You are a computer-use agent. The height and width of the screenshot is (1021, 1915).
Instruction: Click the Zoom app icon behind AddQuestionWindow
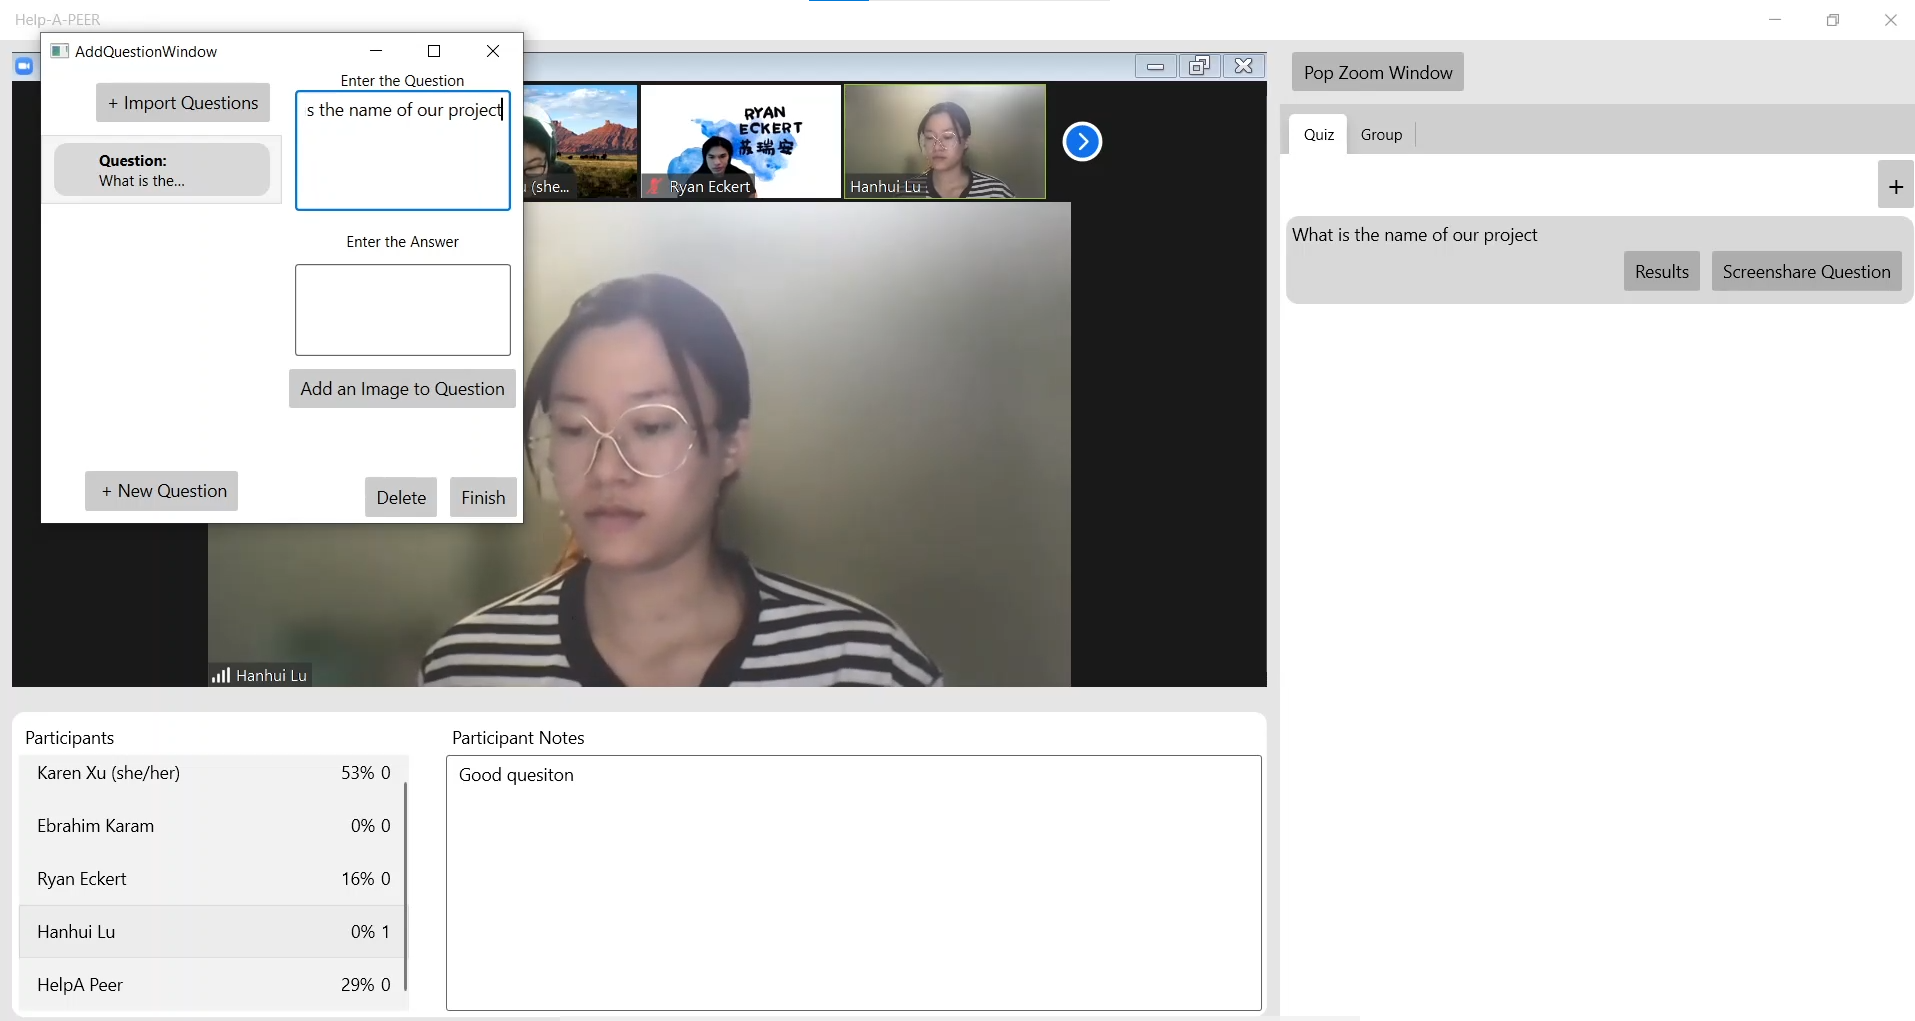click(24, 66)
